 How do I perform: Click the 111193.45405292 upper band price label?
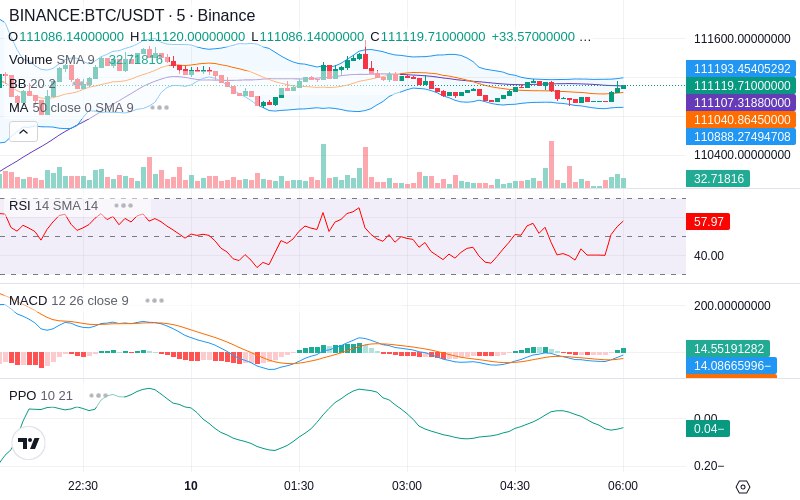741,68
